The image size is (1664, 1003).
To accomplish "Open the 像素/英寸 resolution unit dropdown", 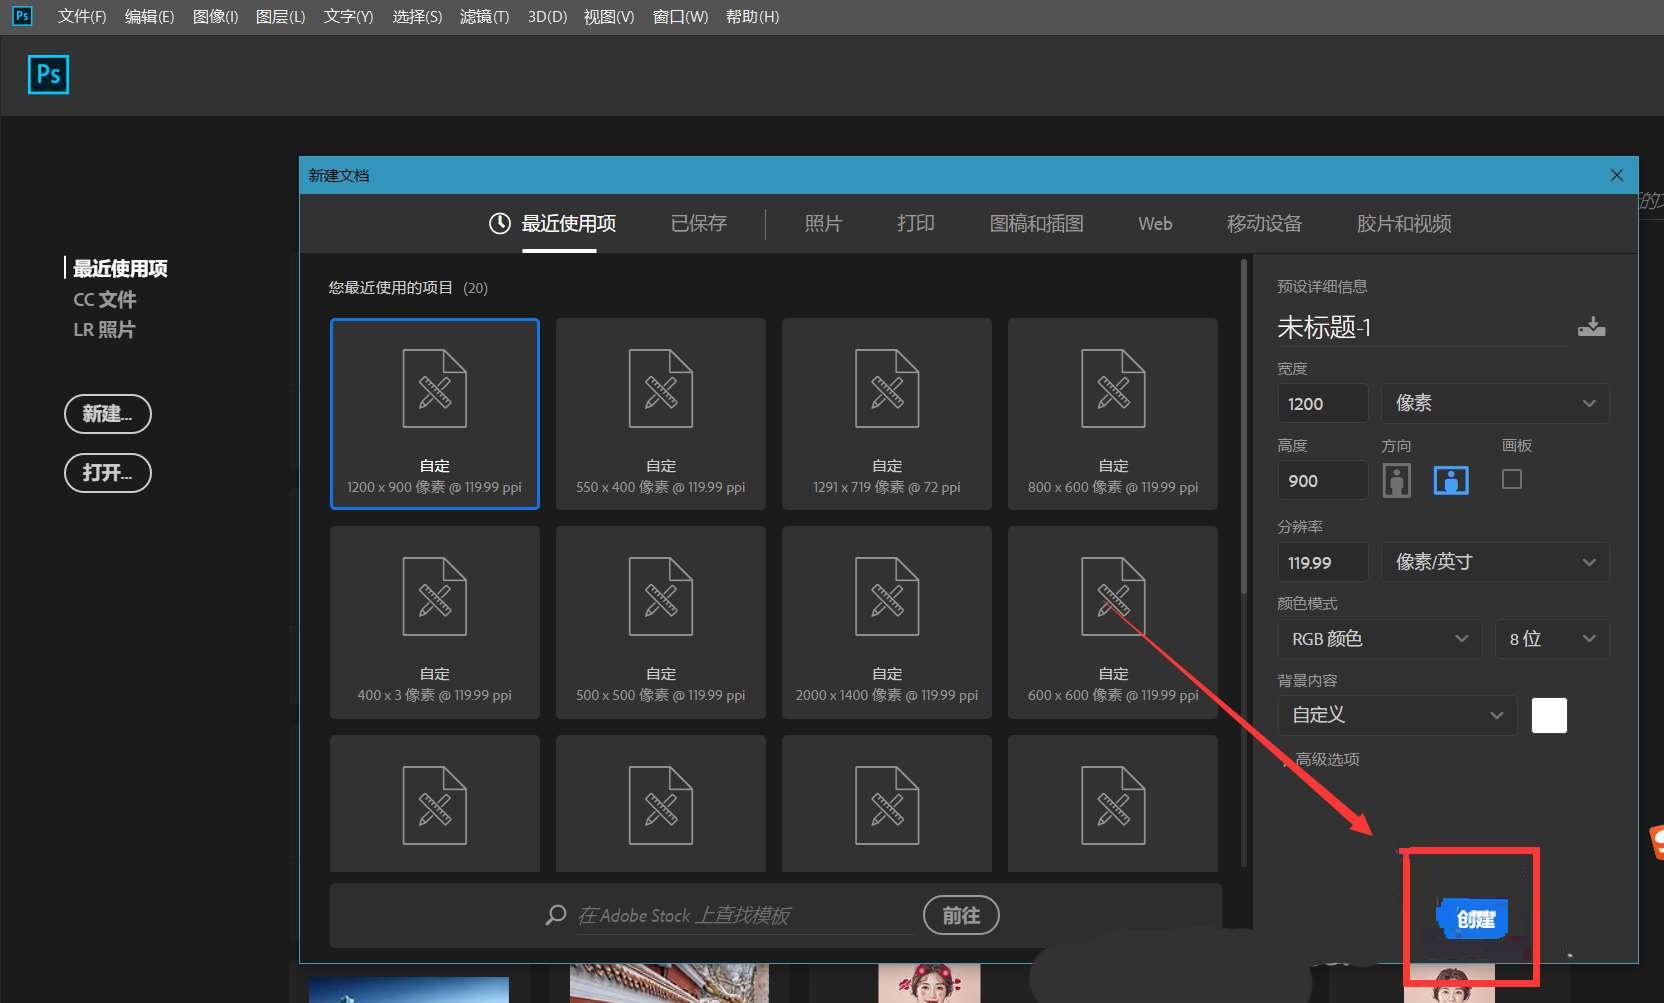I will click(1495, 562).
